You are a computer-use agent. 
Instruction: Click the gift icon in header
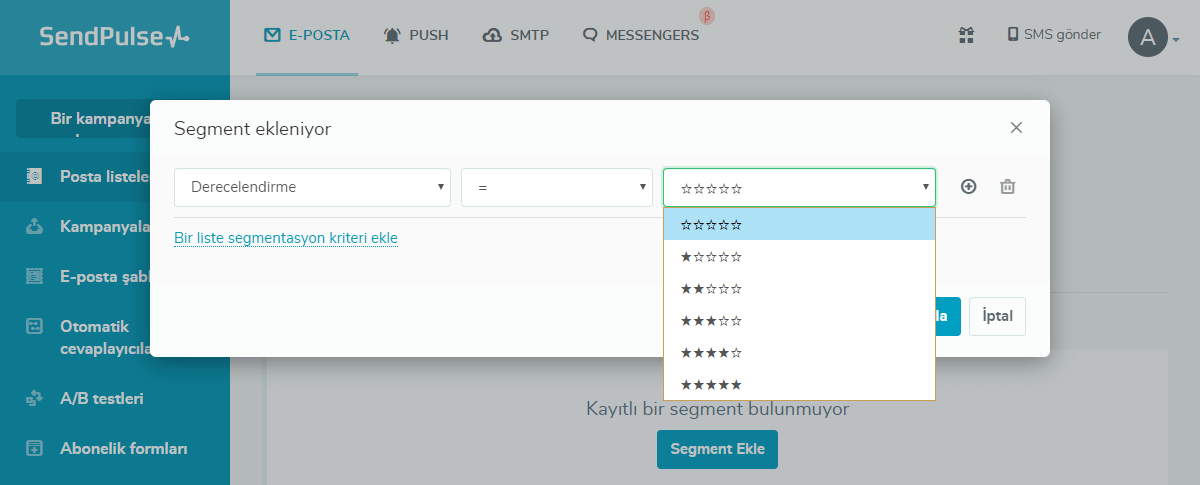click(x=966, y=35)
